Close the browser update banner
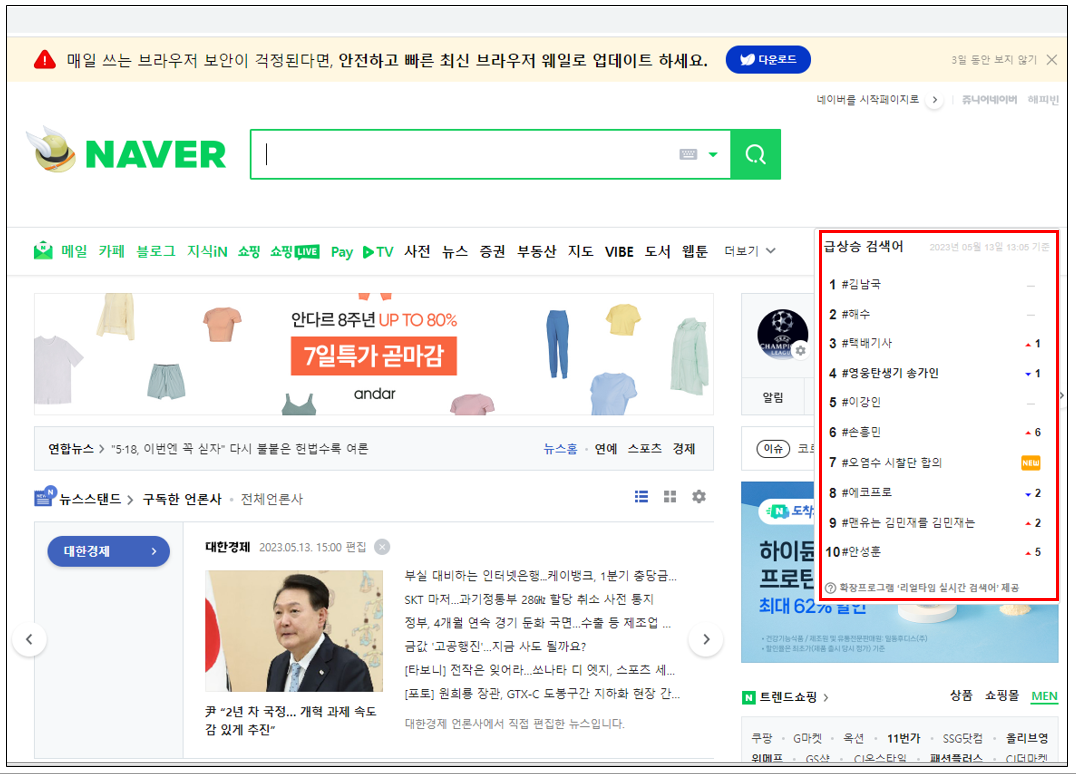Viewport: 1076px width, 774px height. click(x=1051, y=60)
